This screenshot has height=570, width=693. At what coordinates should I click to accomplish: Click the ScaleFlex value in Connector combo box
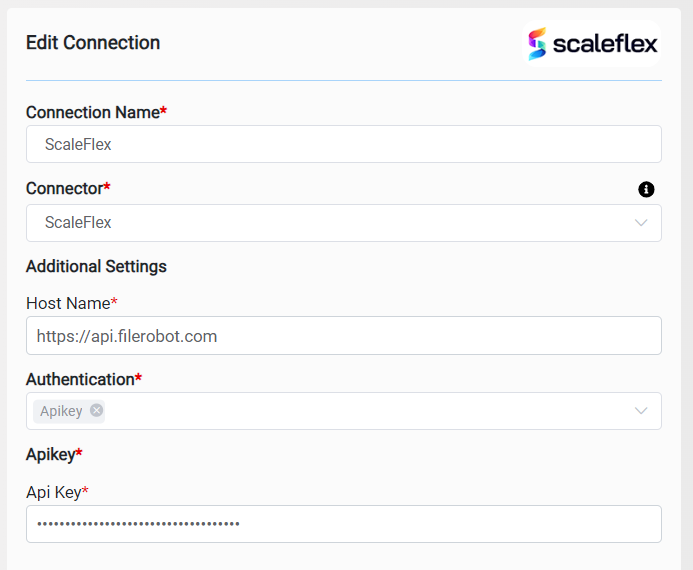(78, 223)
